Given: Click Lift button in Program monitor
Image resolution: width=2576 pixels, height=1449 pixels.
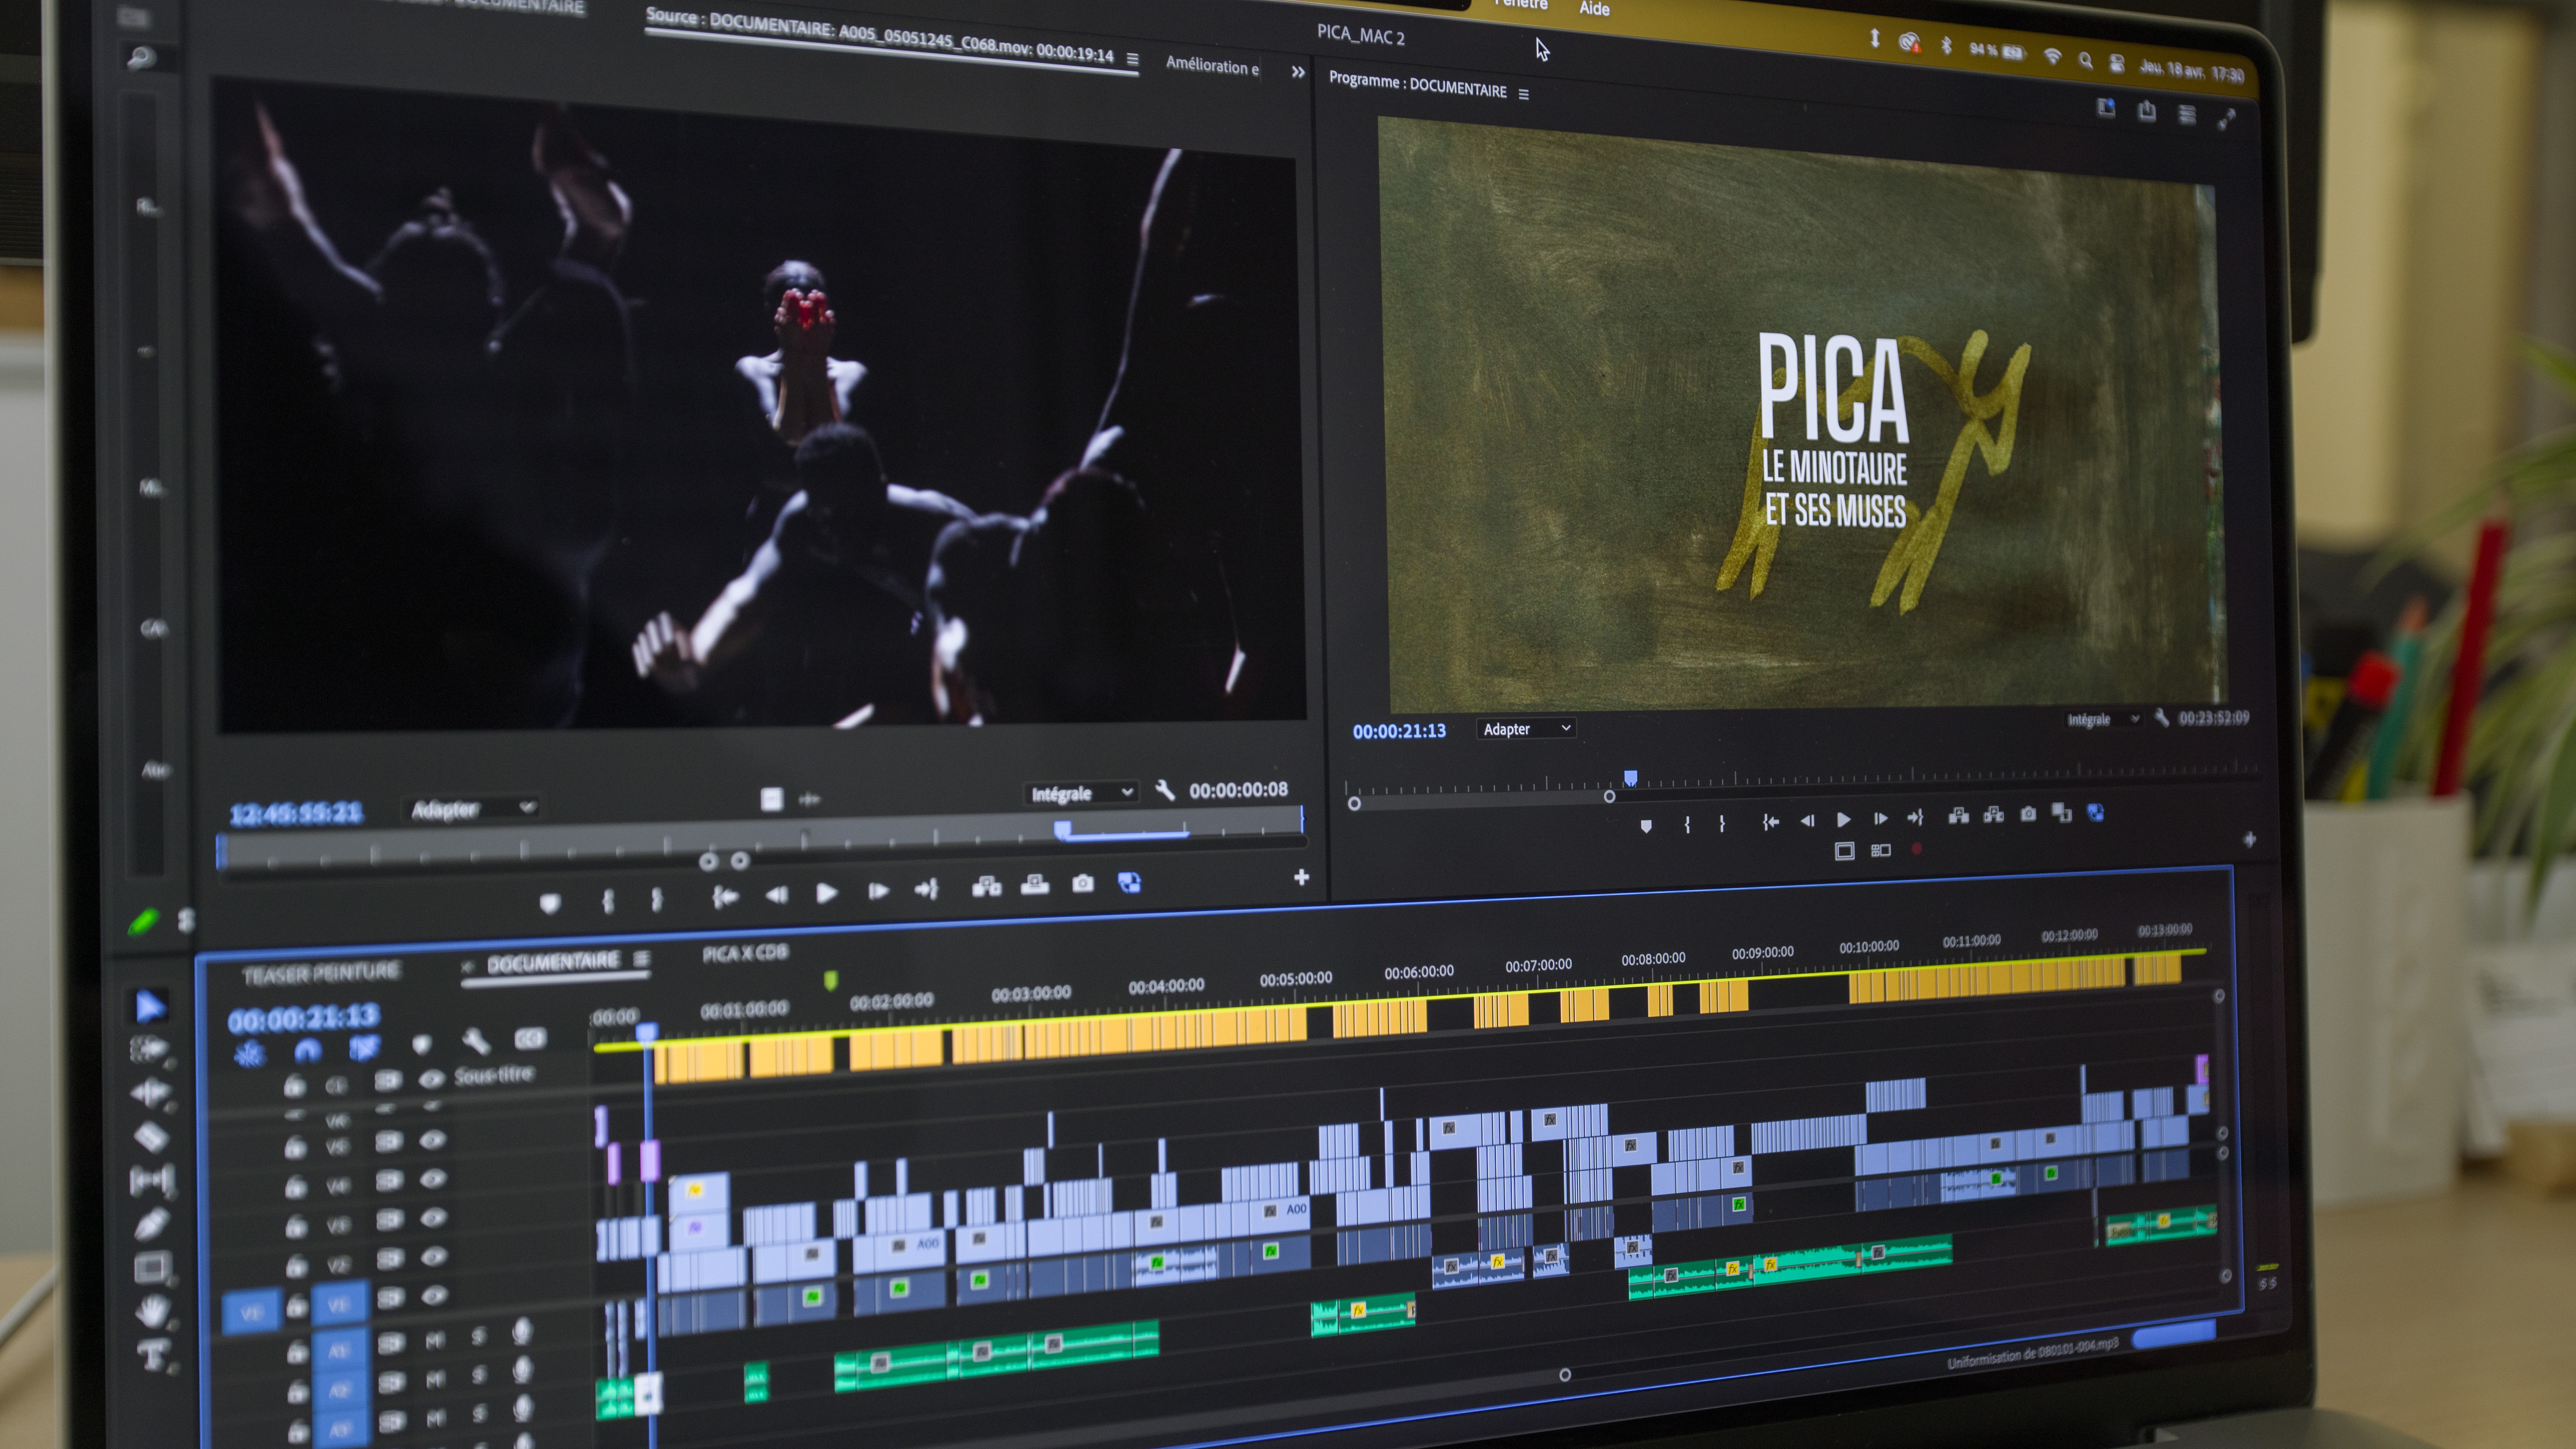Looking at the screenshot, I should click(1958, 816).
